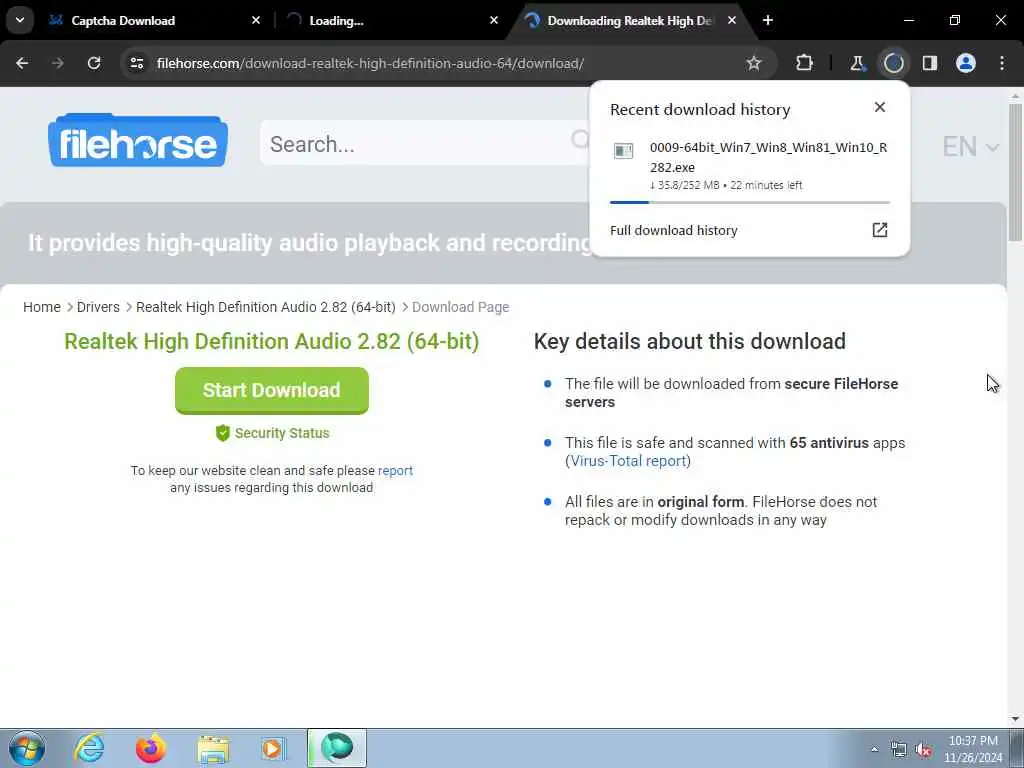Viewport: 1024px width, 768px height.
Task: Close the Recent download history popup
Action: [880, 107]
